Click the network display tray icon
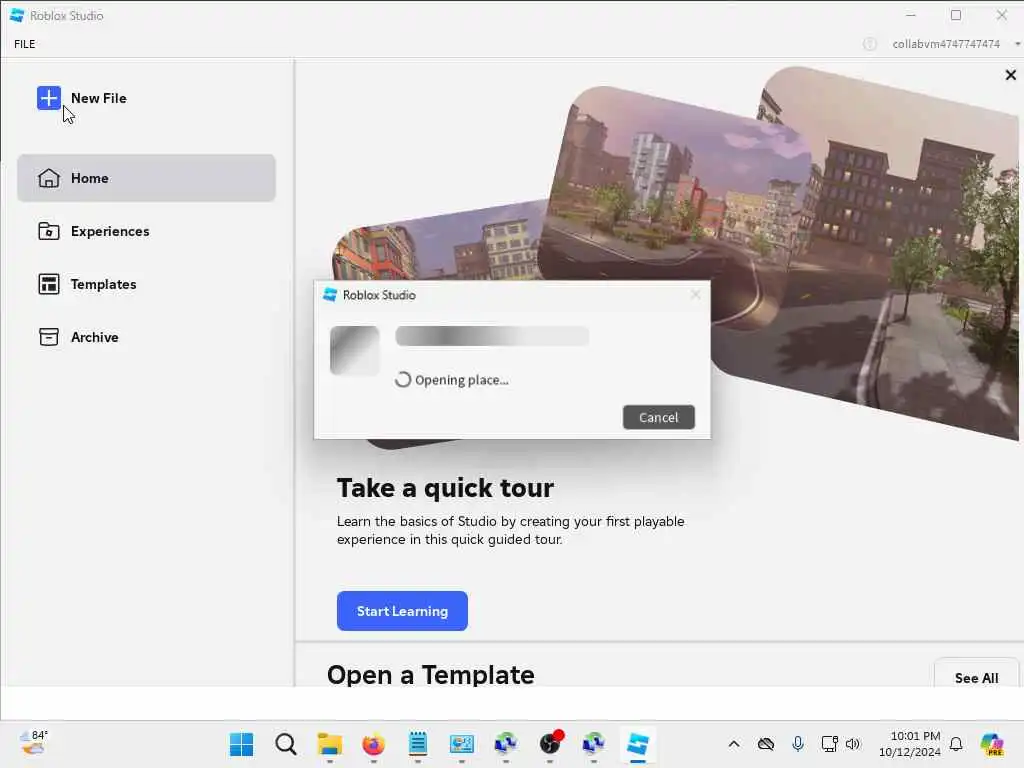Viewport: 1024px width, 768px height. tap(829, 744)
